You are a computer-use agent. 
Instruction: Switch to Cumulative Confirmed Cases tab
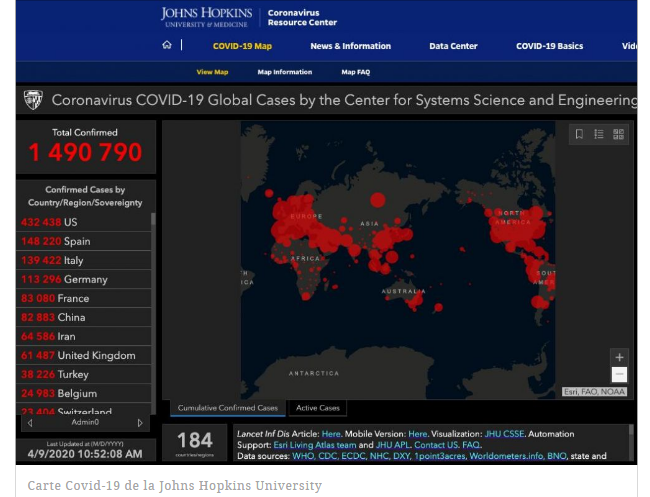(x=228, y=408)
